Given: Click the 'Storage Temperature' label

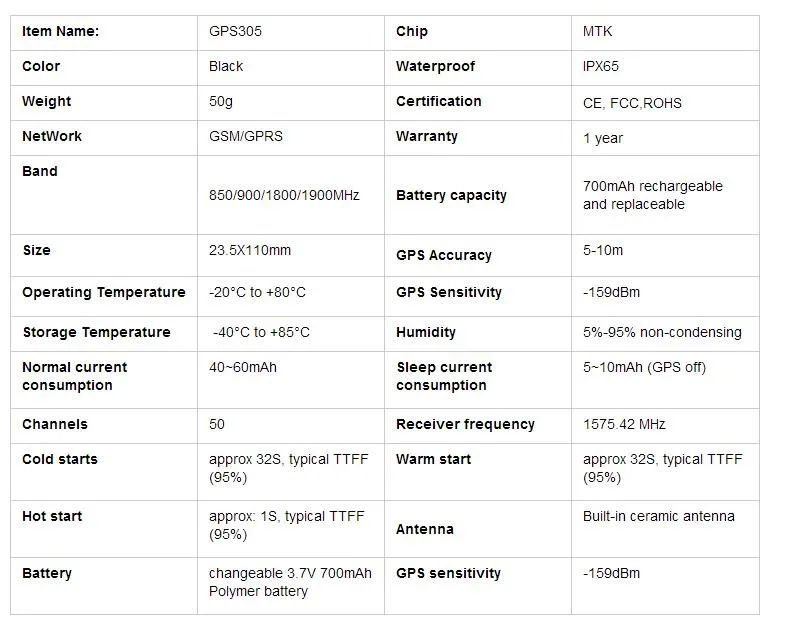Looking at the screenshot, I should click(x=96, y=332).
